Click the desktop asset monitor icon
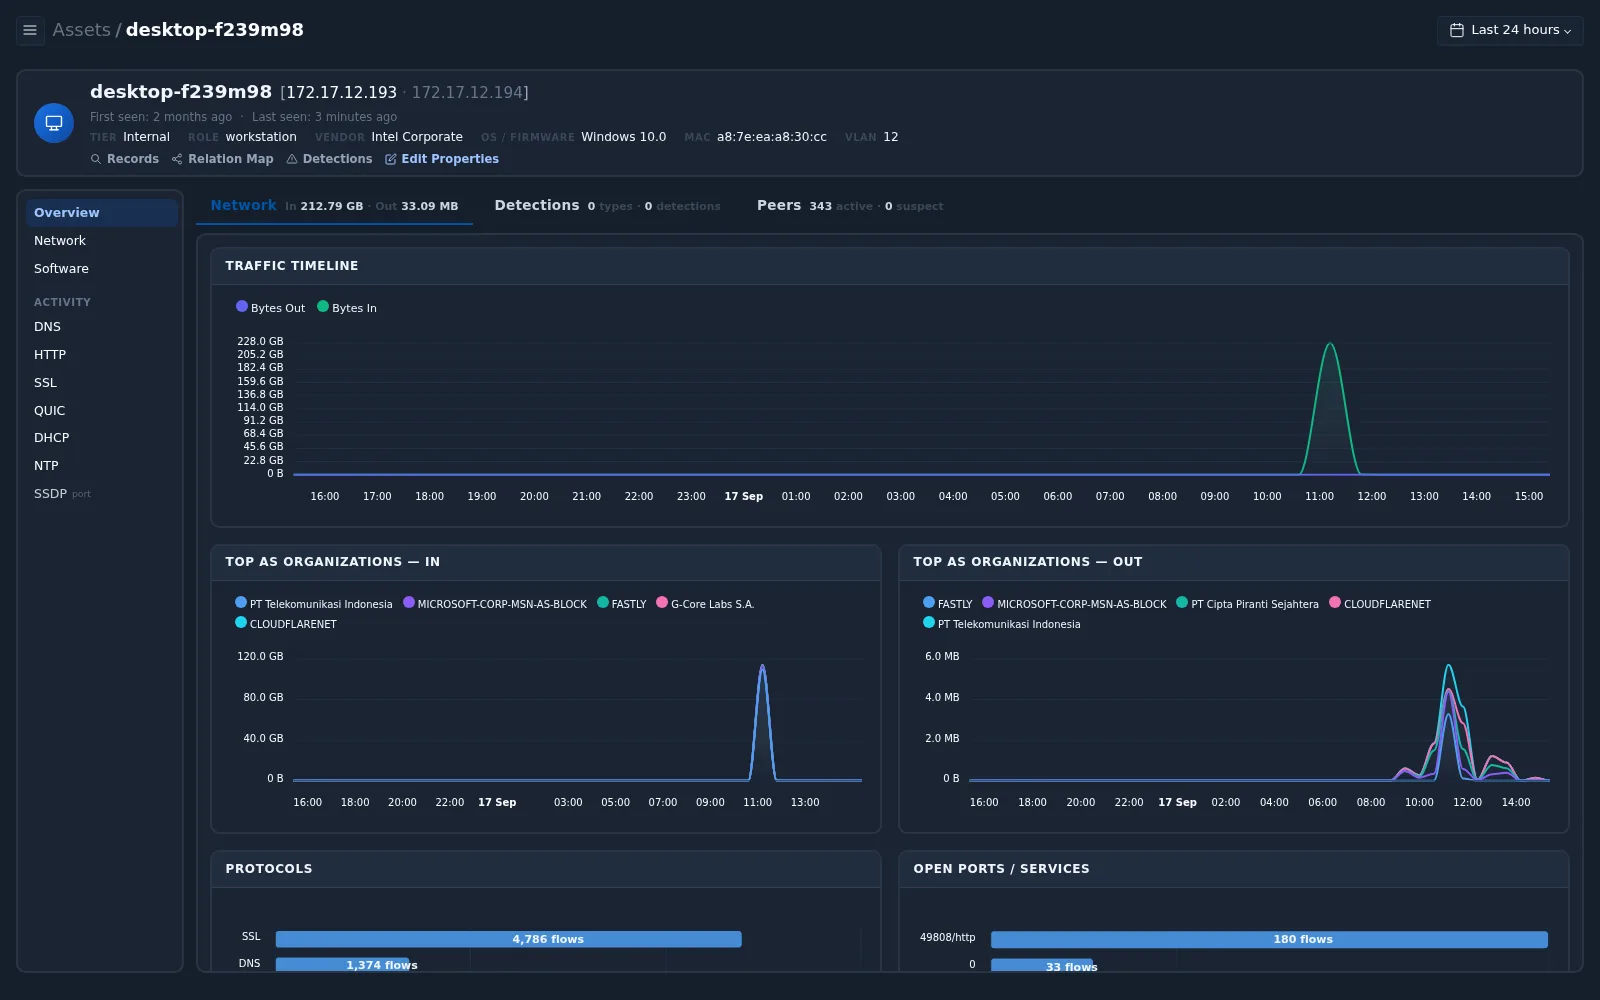 [x=54, y=123]
